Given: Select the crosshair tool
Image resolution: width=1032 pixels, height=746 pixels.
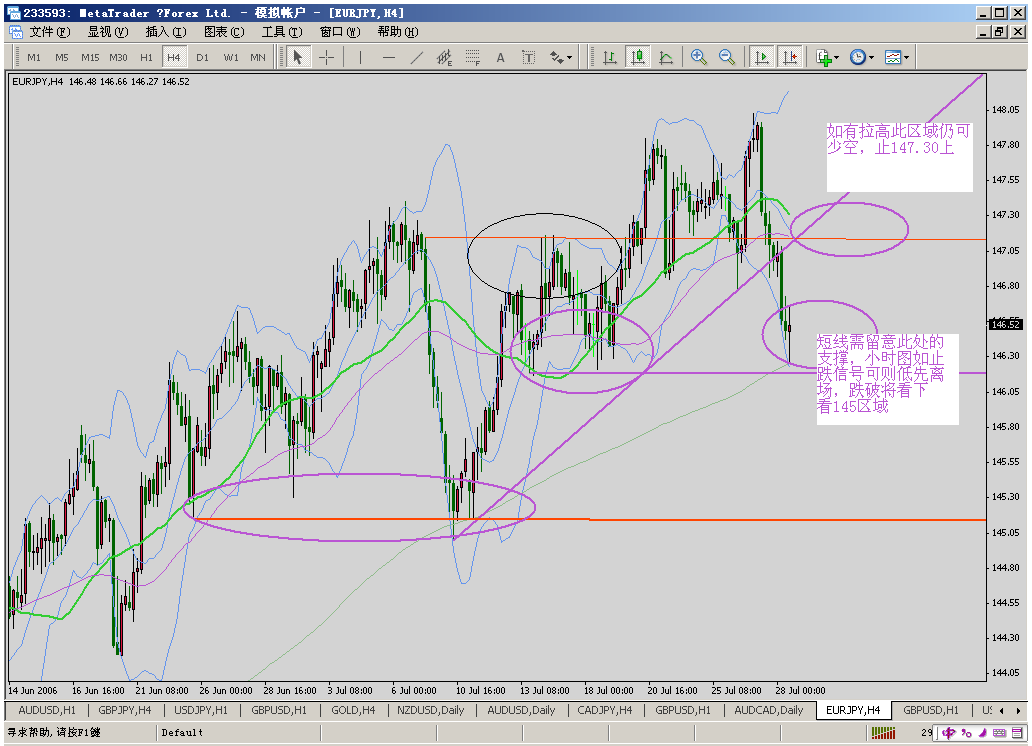Looking at the screenshot, I should click(326, 58).
